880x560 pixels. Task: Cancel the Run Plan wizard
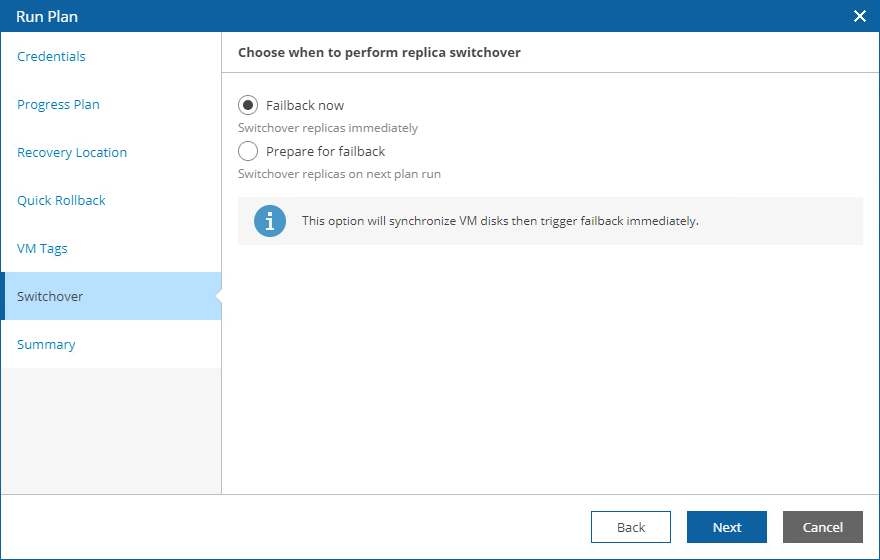point(823,527)
